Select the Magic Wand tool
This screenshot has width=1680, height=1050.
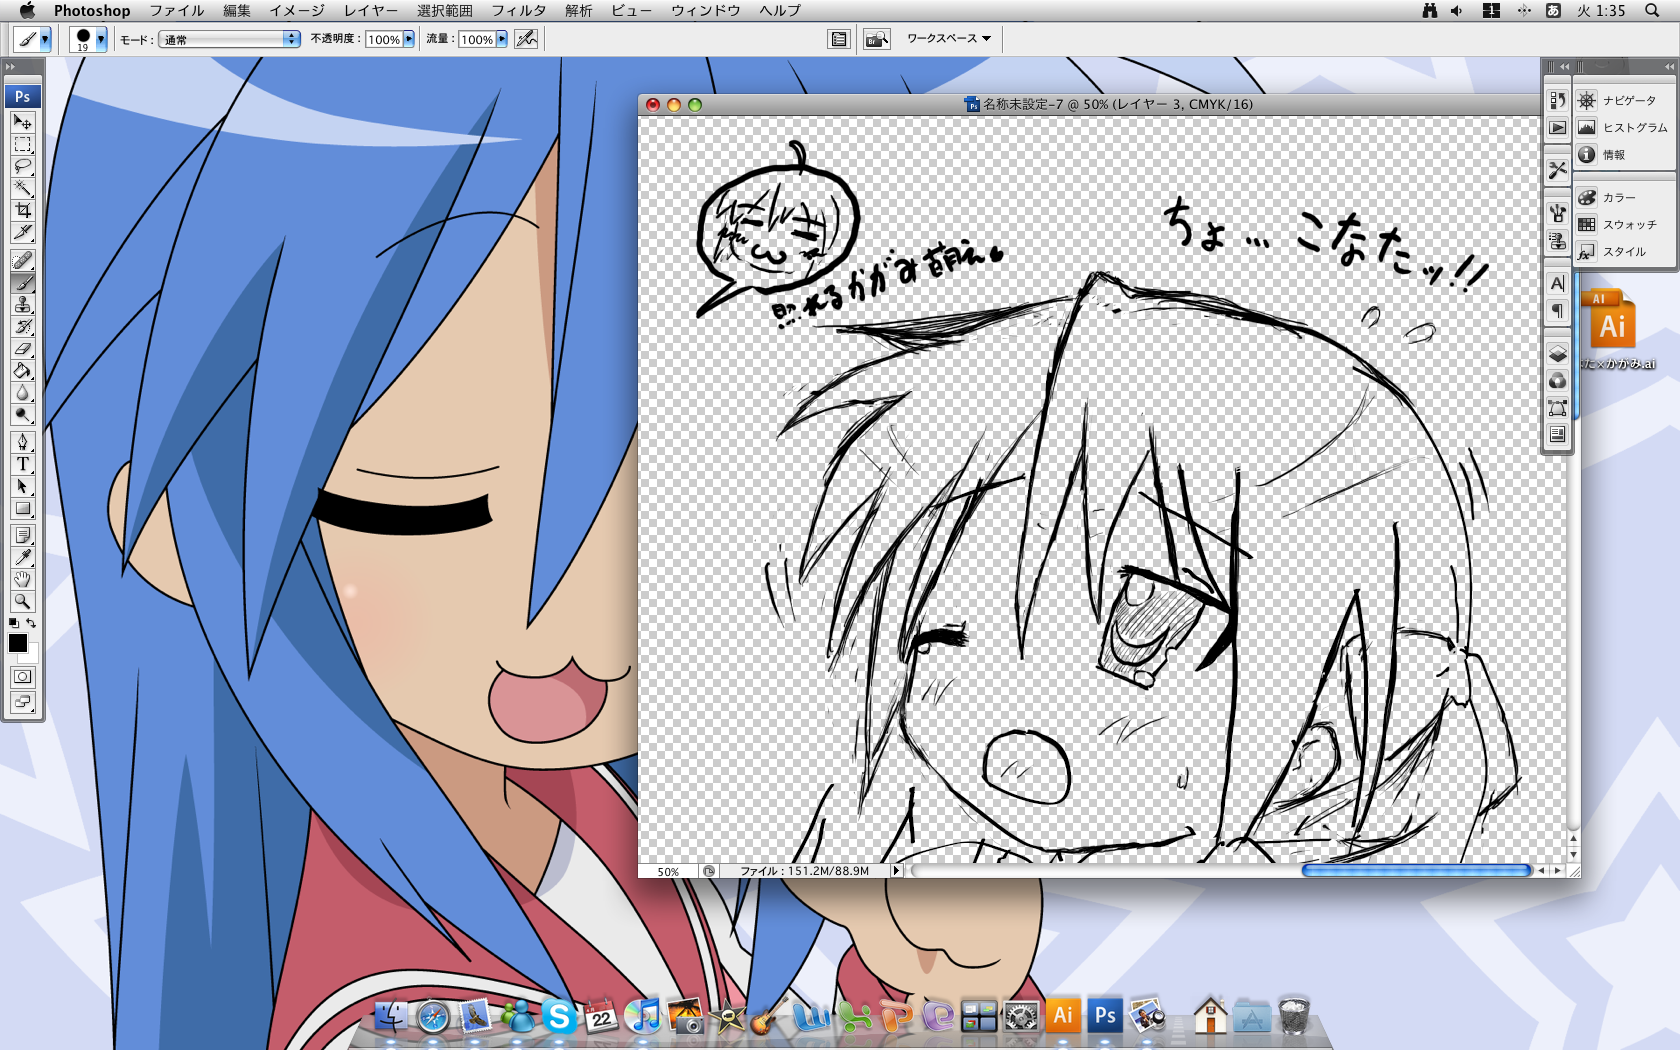tap(23, 188)
